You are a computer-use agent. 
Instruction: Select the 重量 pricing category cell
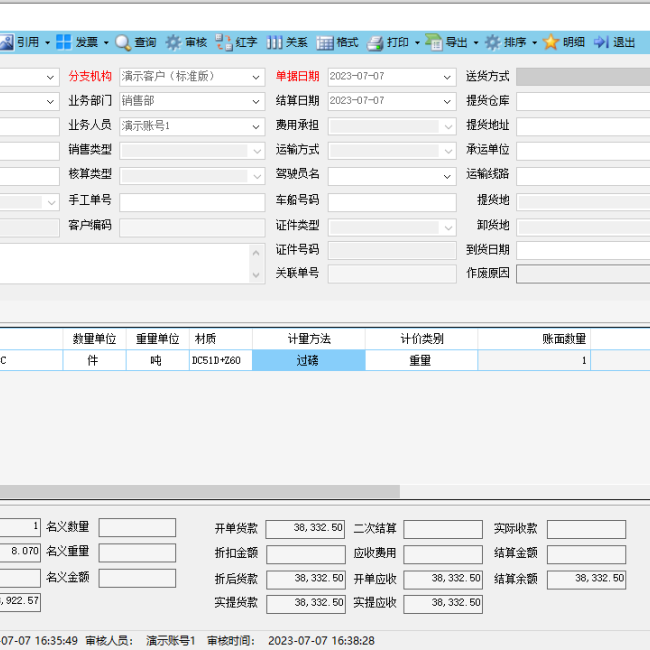tap(422, 360)
